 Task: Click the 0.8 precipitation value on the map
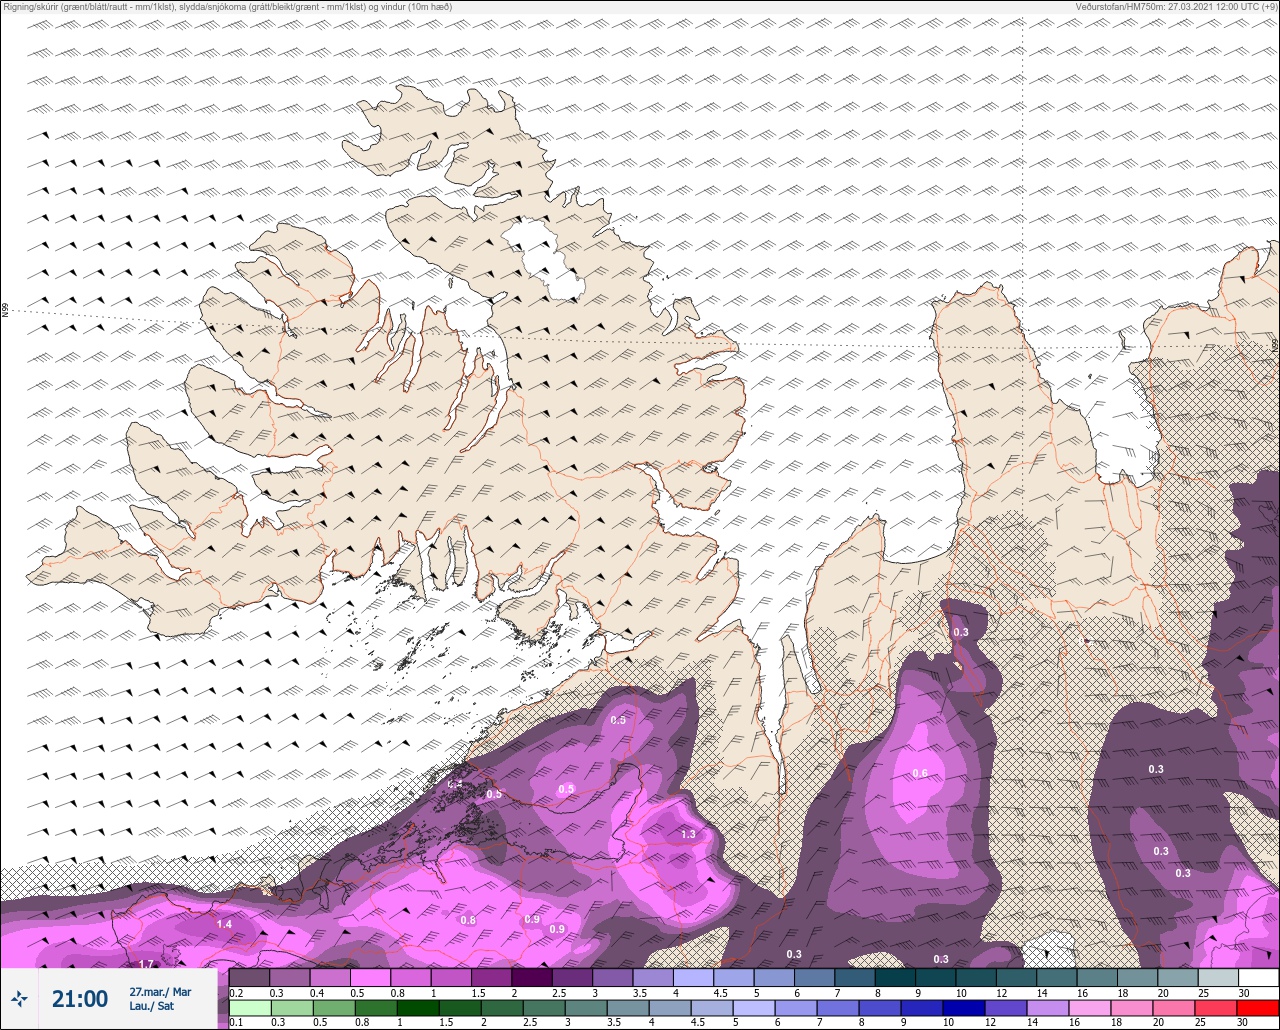[x=467, y=920]
